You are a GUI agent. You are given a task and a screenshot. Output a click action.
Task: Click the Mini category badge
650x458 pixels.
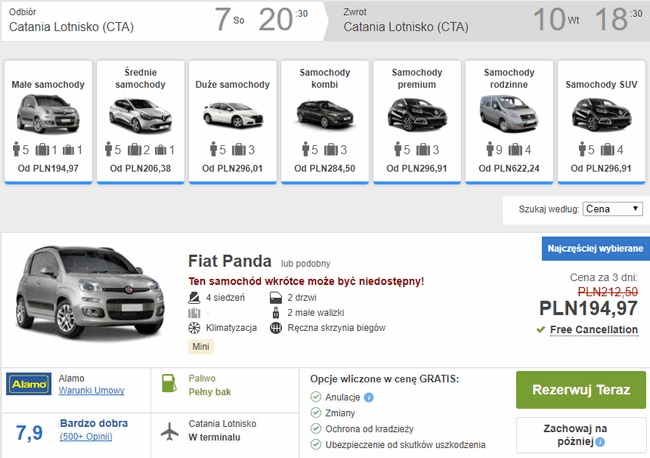(201, 347)
